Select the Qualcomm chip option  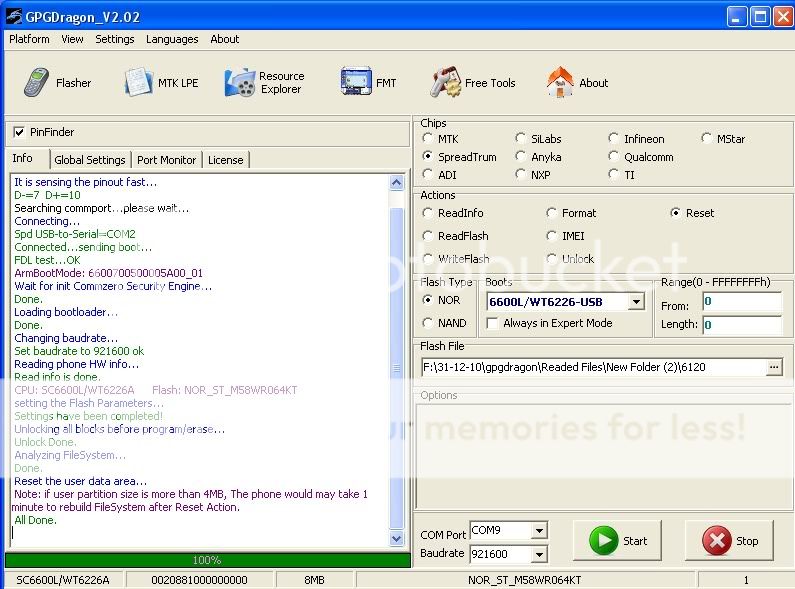pos(613,157)
